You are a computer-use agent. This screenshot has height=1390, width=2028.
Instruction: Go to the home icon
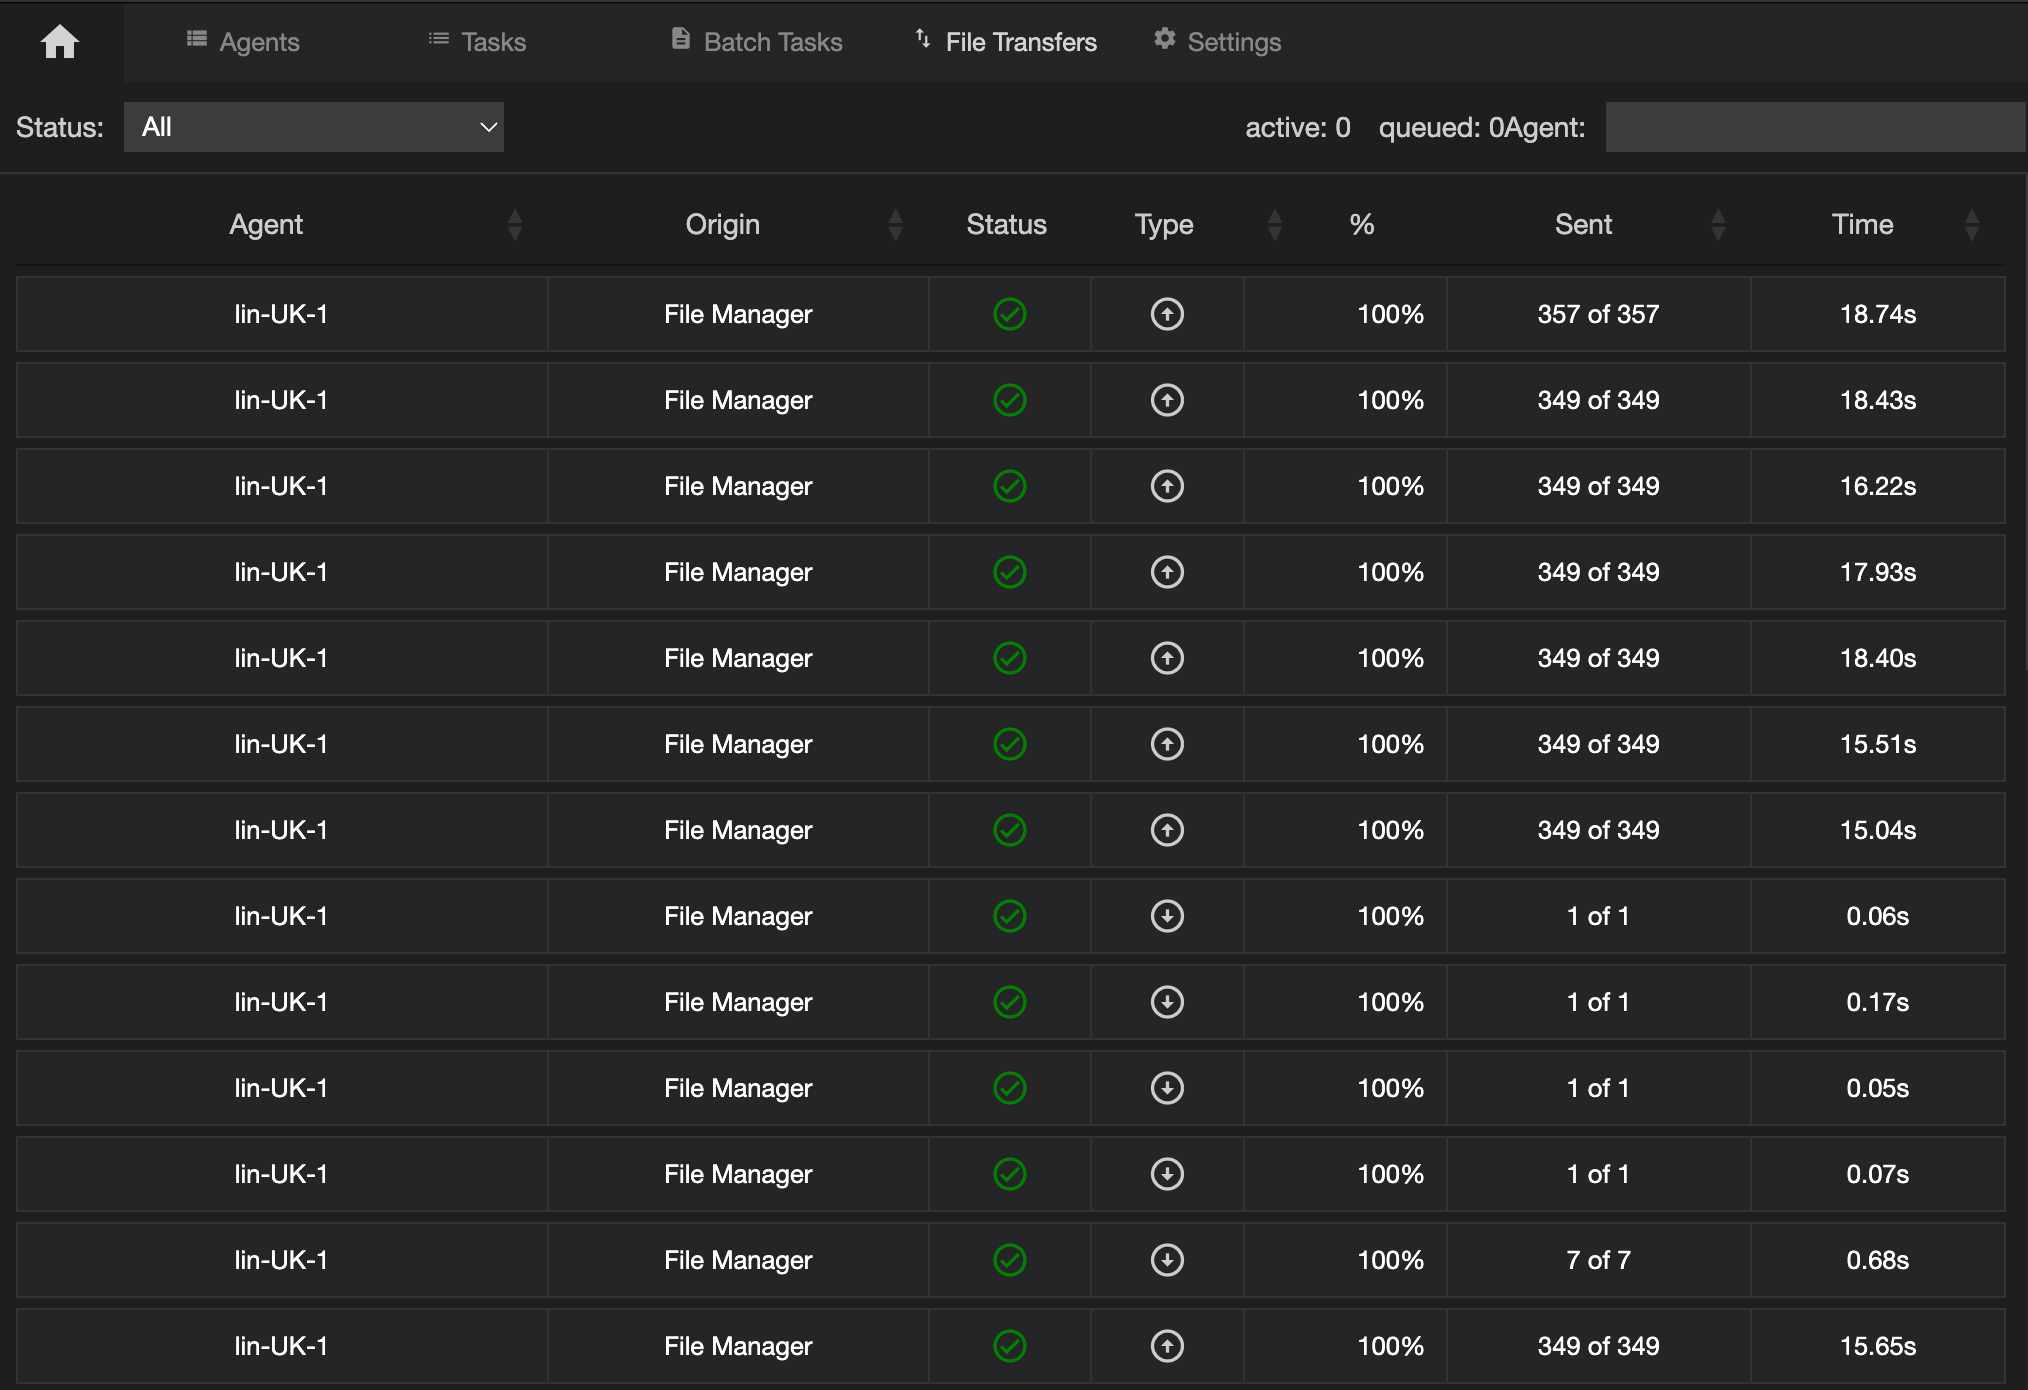pyautogui.click(x=60, y=42)
